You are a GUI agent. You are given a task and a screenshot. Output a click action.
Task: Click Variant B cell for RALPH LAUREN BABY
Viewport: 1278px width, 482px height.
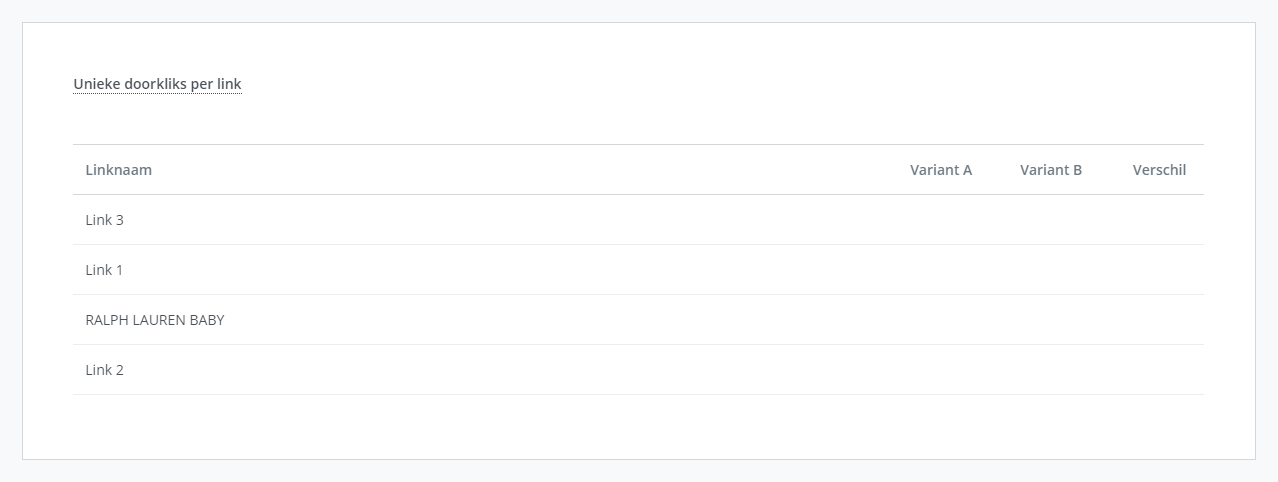pos(1050,320)
